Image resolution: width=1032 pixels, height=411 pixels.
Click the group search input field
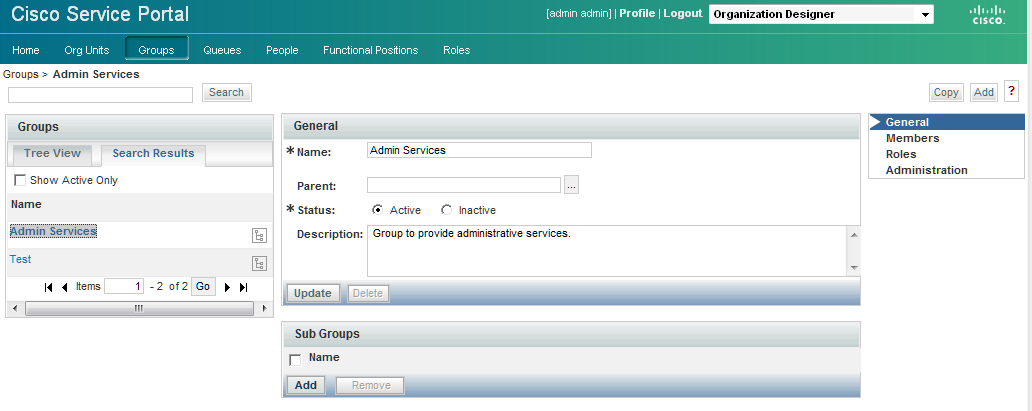[x=100, y=95]
